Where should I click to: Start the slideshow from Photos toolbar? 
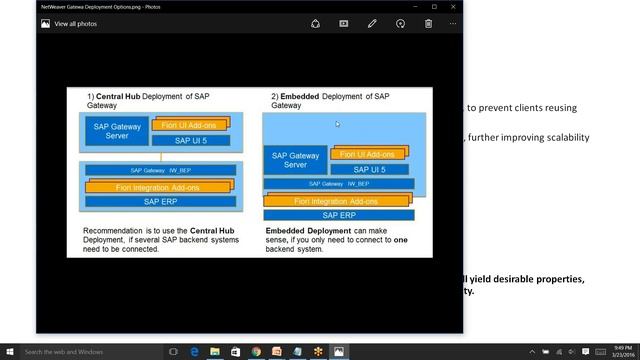[x=344, y=24]
